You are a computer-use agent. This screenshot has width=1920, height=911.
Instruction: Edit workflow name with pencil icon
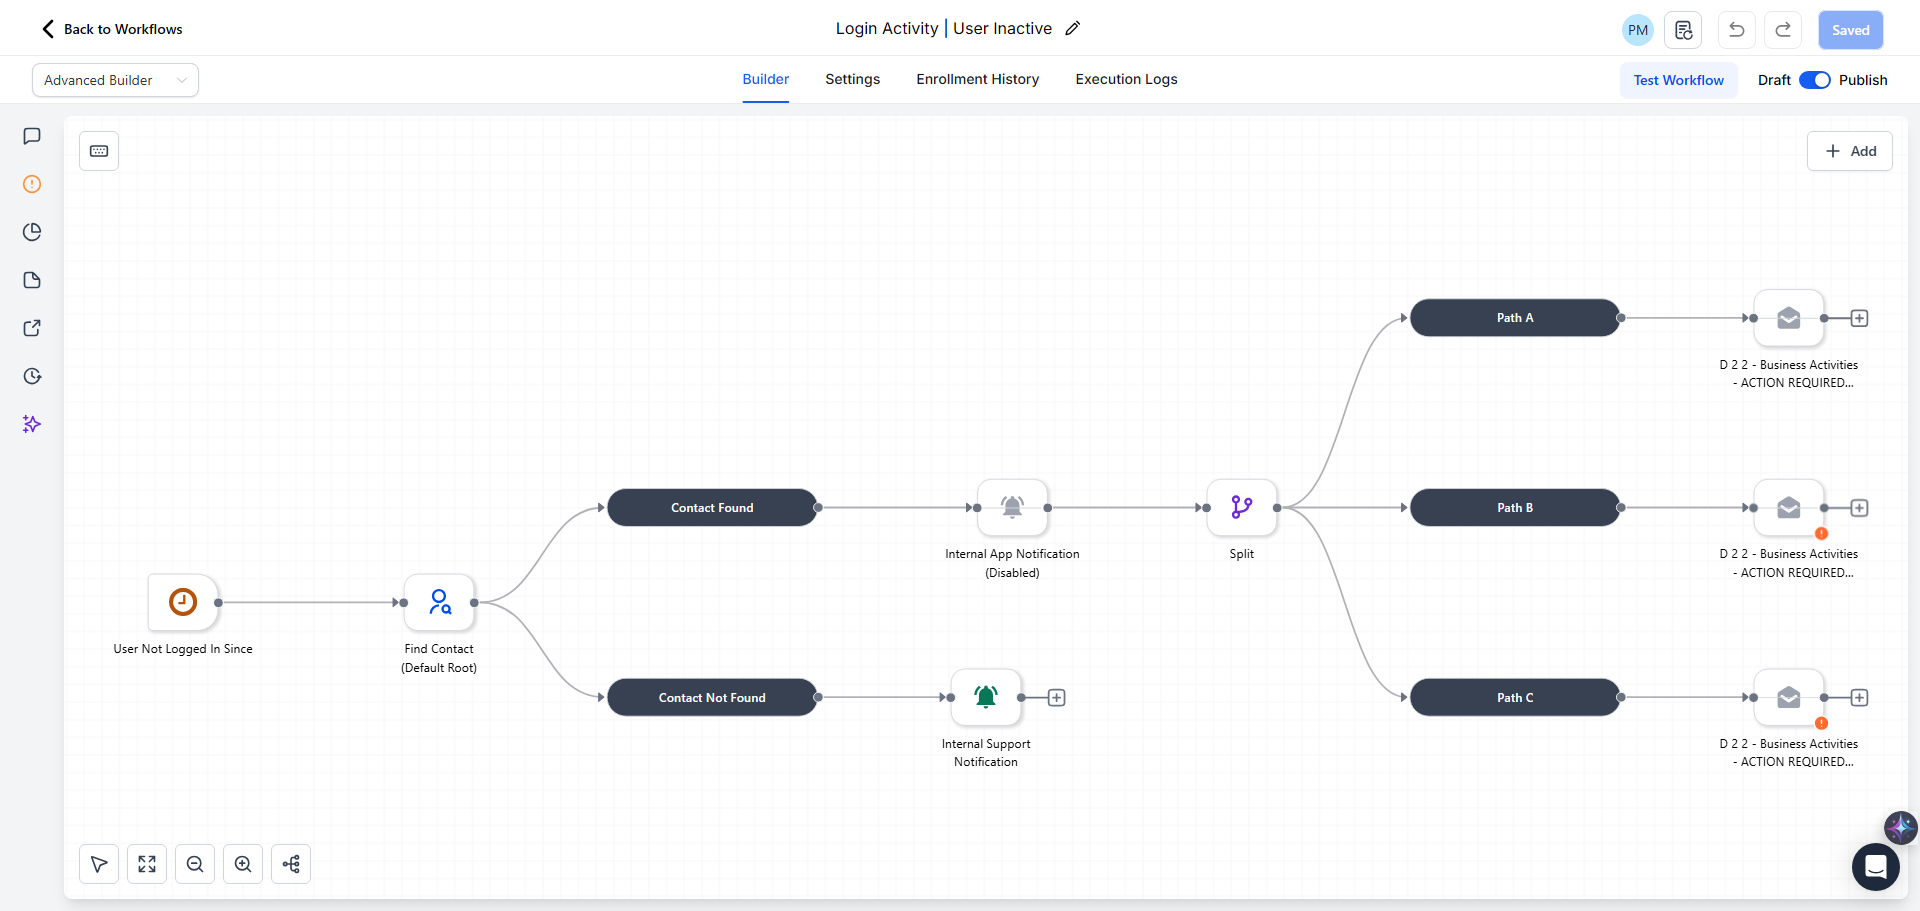coord(1073,29)
